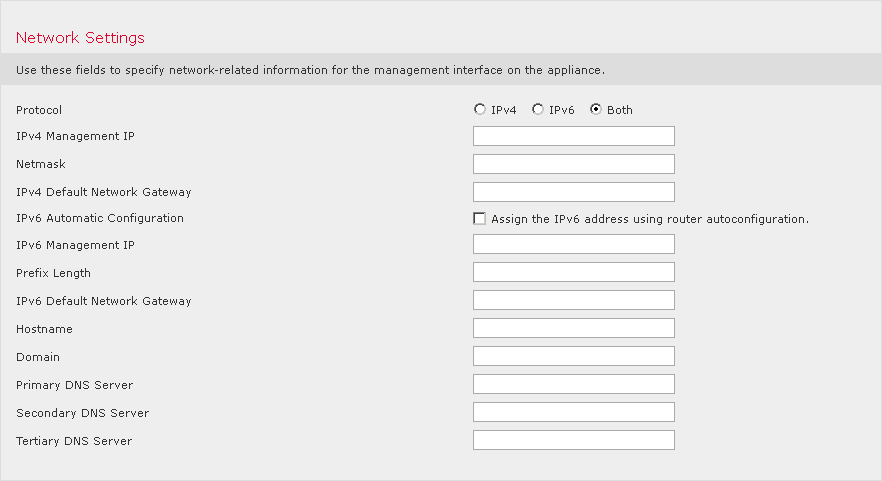This screenshot has height=481, width=882.
Task: Click the IPv6 Automatic Configuration label
Action: [100, 218]
